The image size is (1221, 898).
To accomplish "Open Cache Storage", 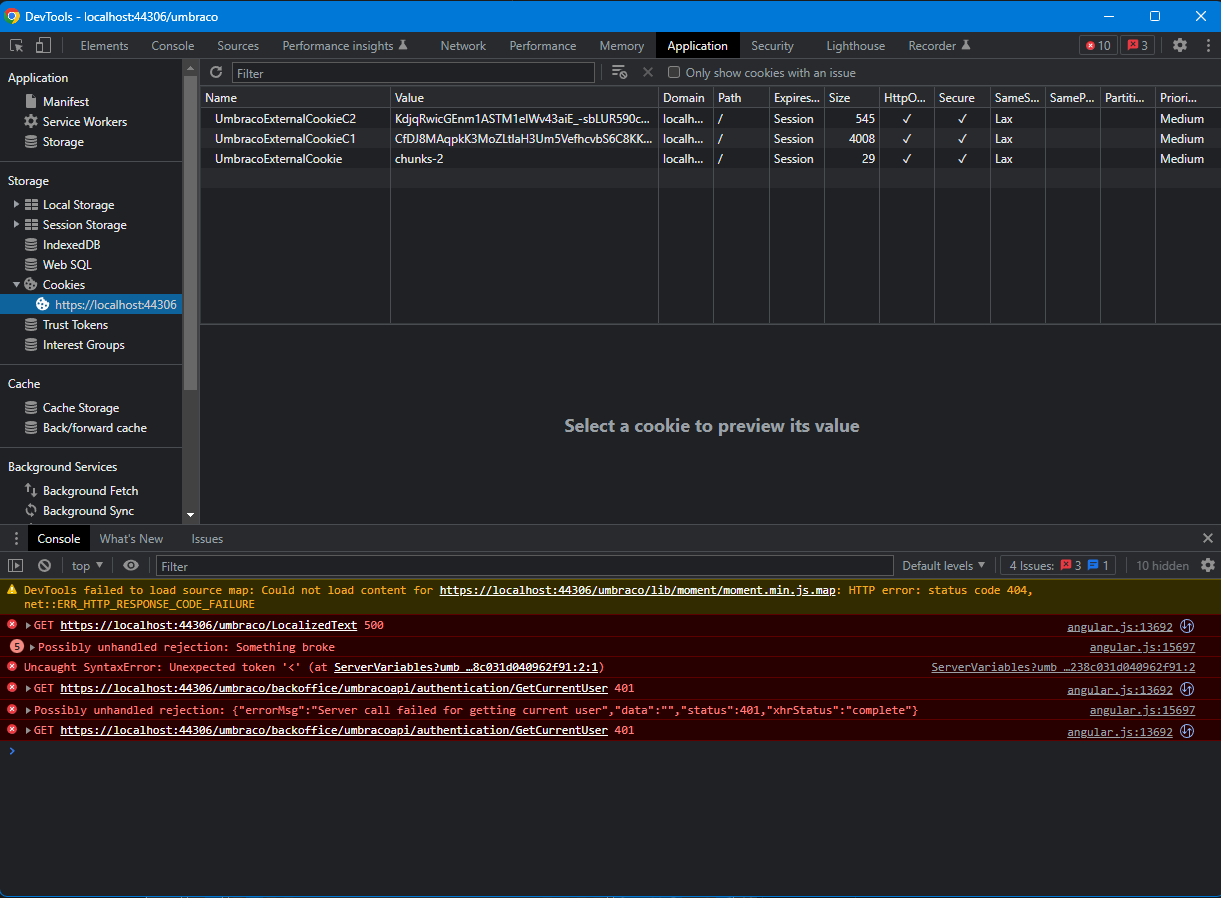I will coord(81,407).
